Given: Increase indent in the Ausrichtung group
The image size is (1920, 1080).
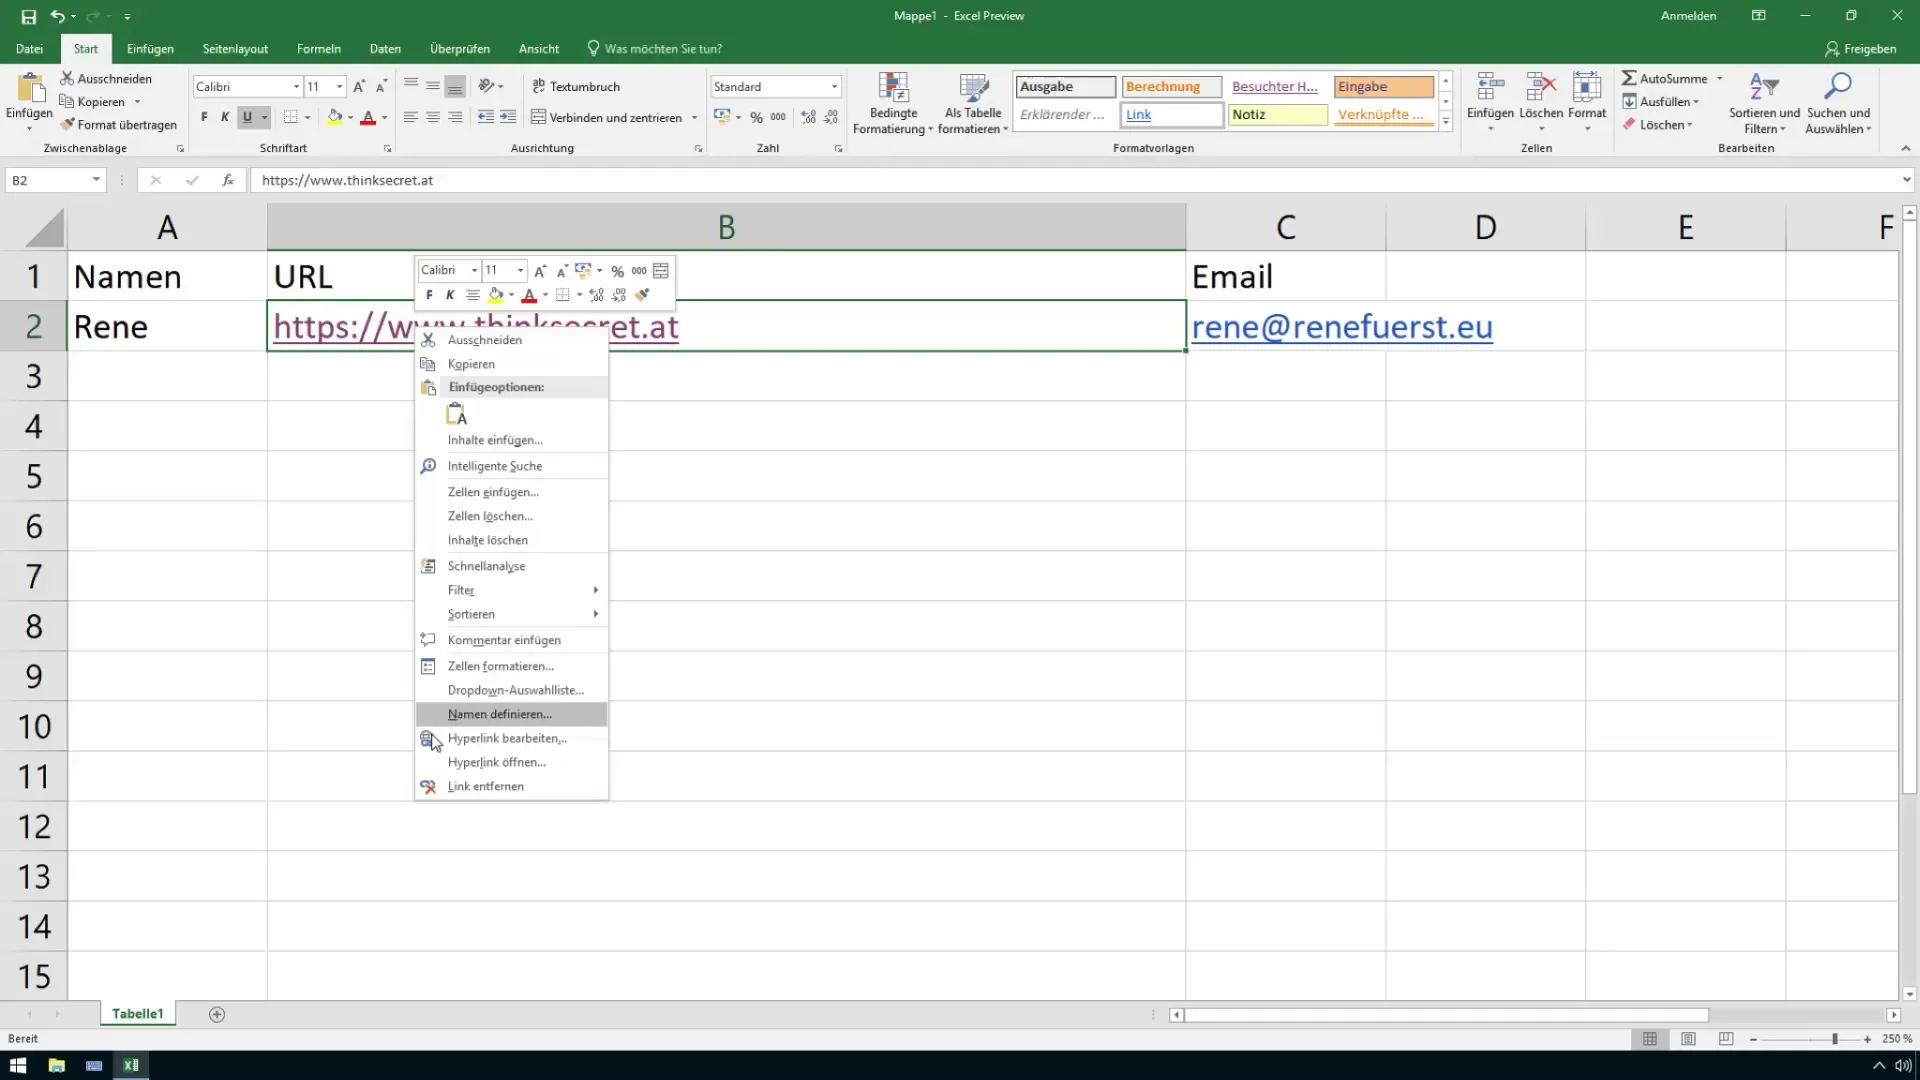Looking at the screenshot, I should click(508, 117).
